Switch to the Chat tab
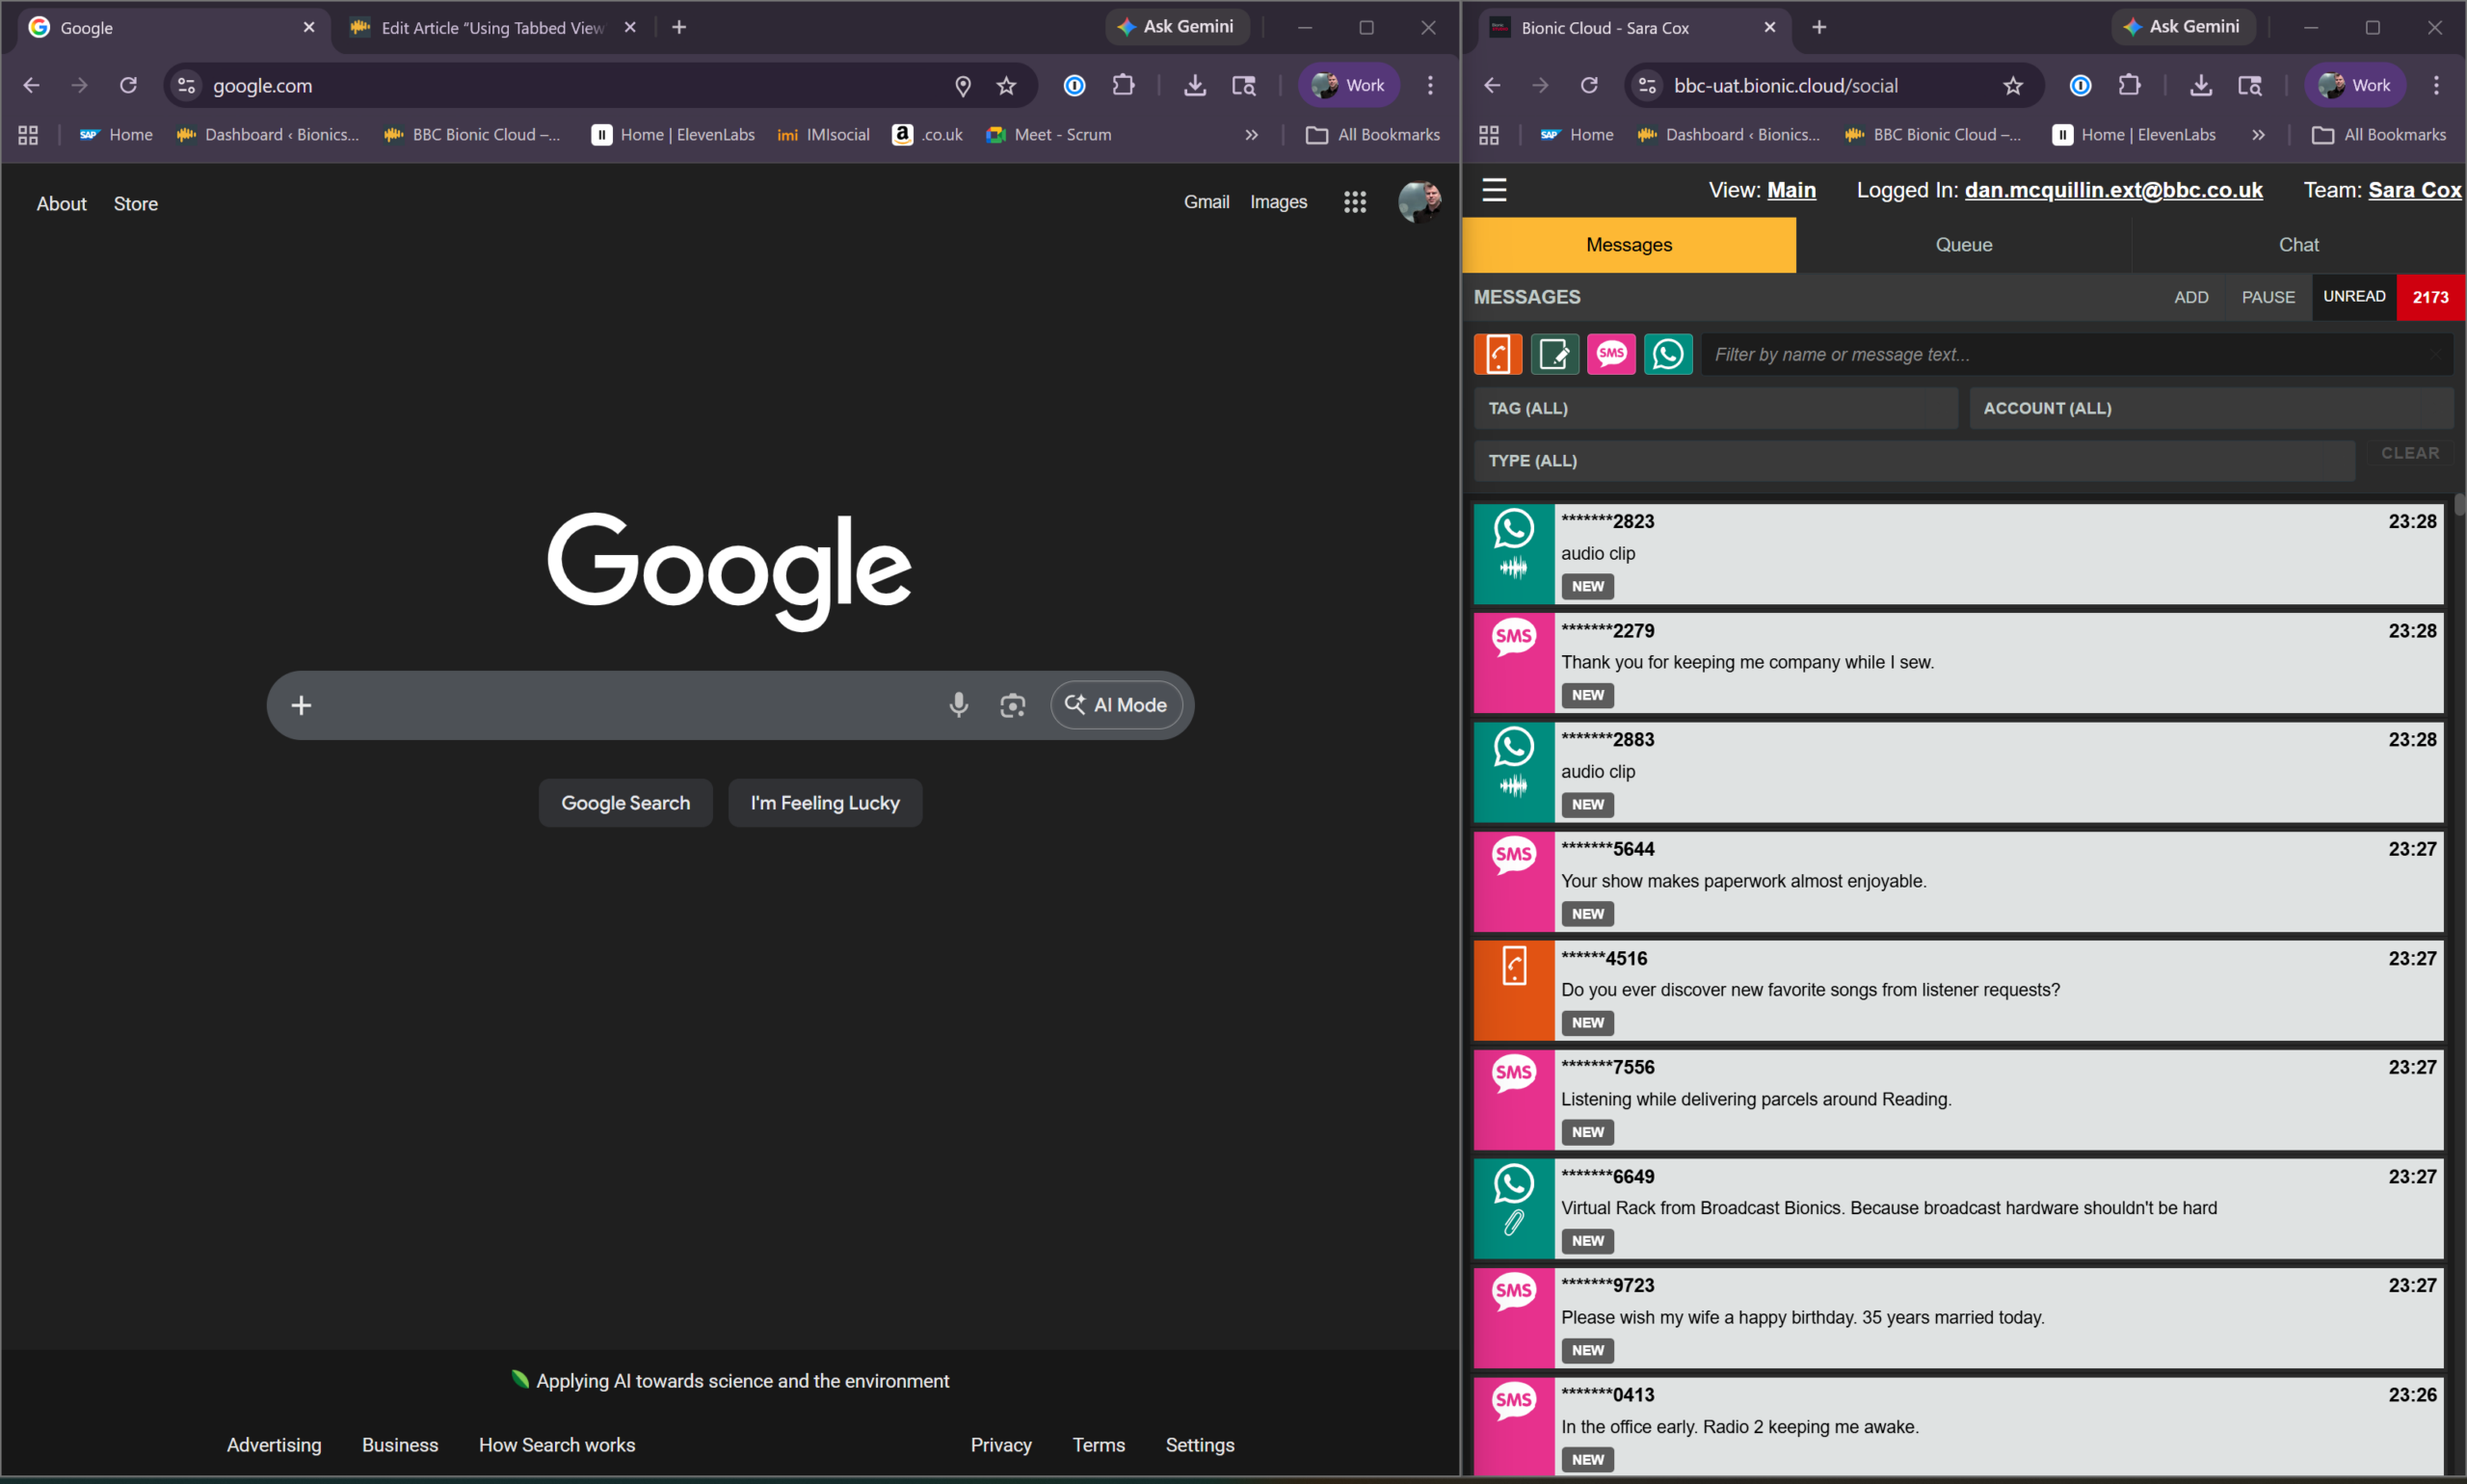 pos(2297,245)
